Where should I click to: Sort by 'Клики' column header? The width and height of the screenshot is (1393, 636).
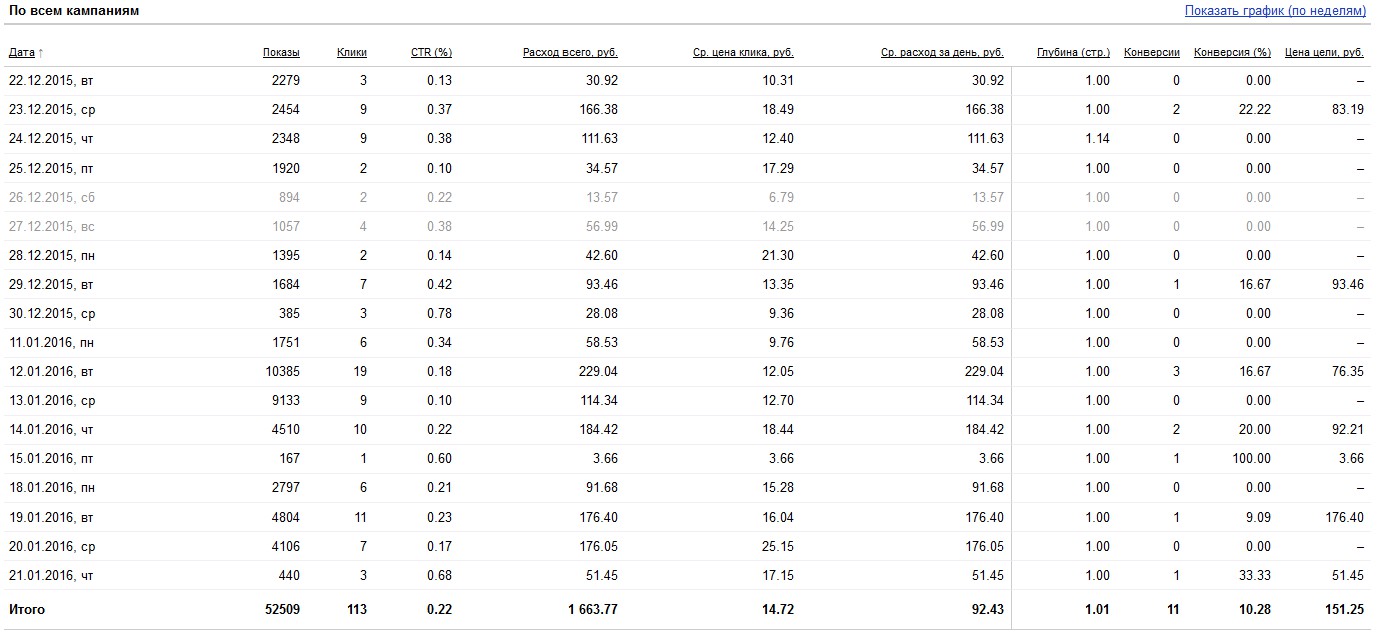click(x=352, y=52)
